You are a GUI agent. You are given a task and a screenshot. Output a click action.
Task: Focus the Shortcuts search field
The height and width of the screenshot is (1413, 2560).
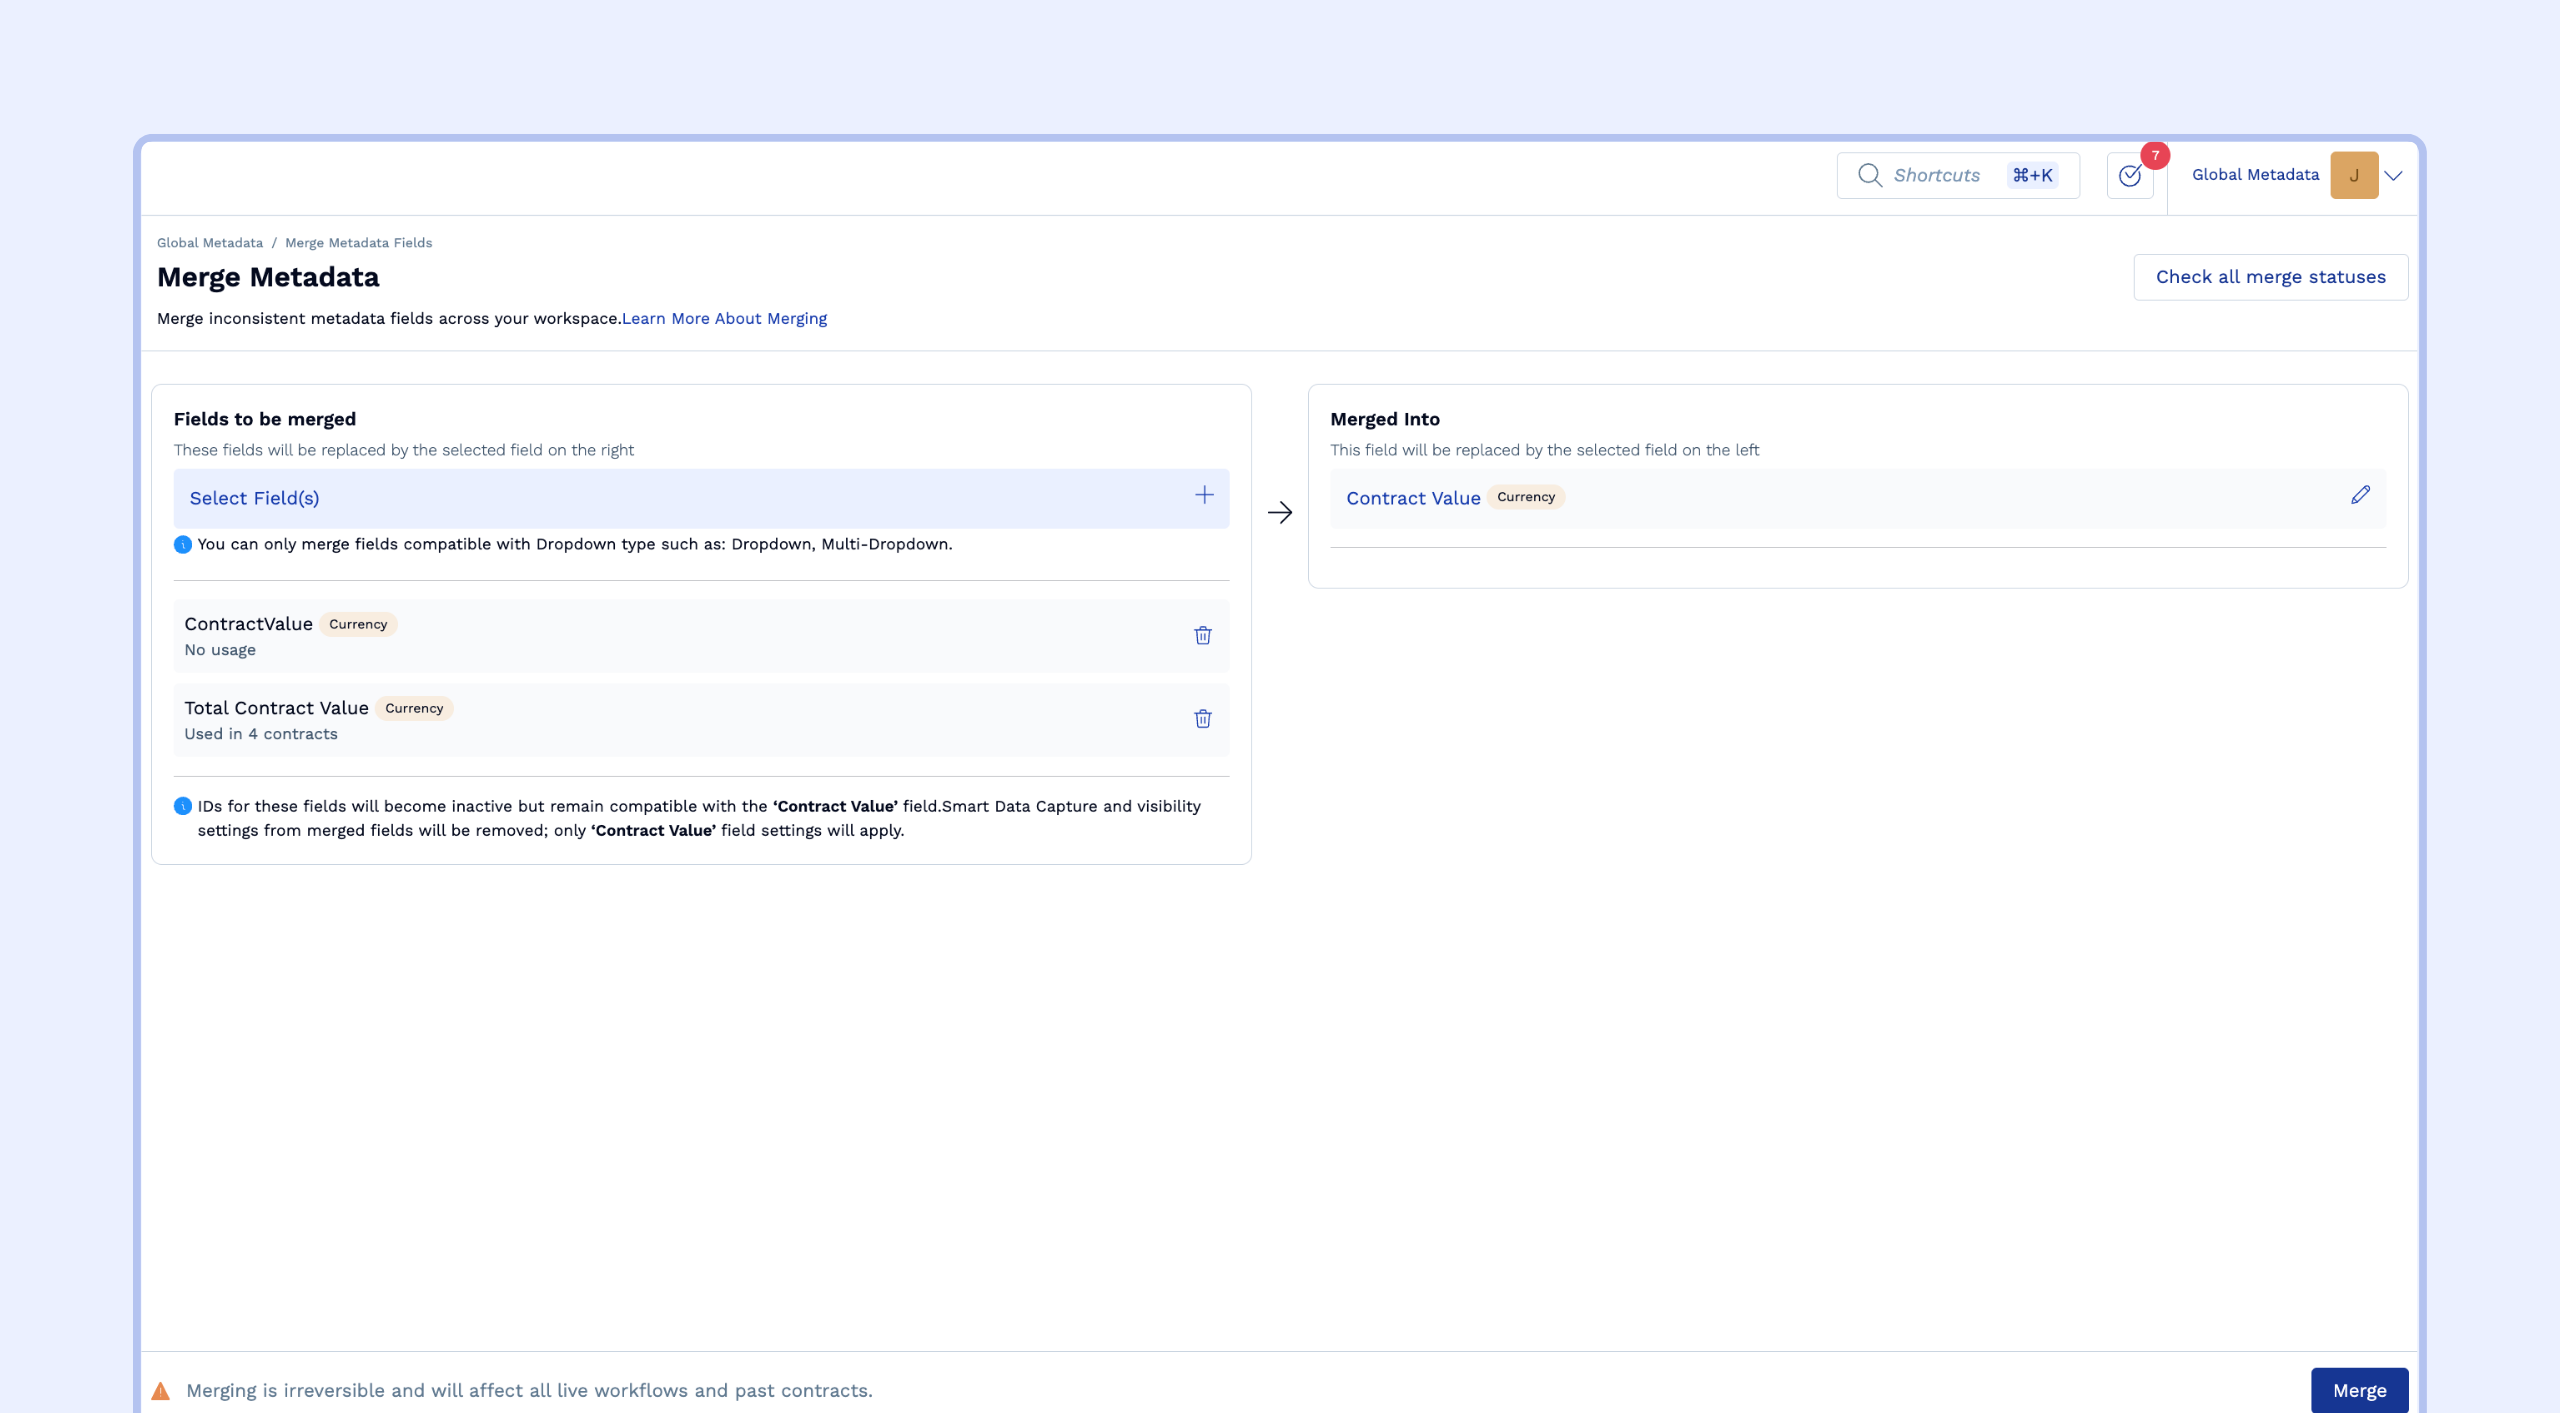(1937, 176)
